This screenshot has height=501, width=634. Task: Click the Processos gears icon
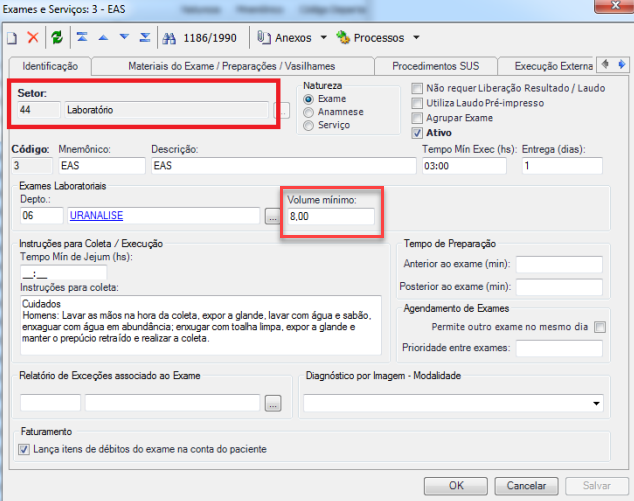click(343, 37)
